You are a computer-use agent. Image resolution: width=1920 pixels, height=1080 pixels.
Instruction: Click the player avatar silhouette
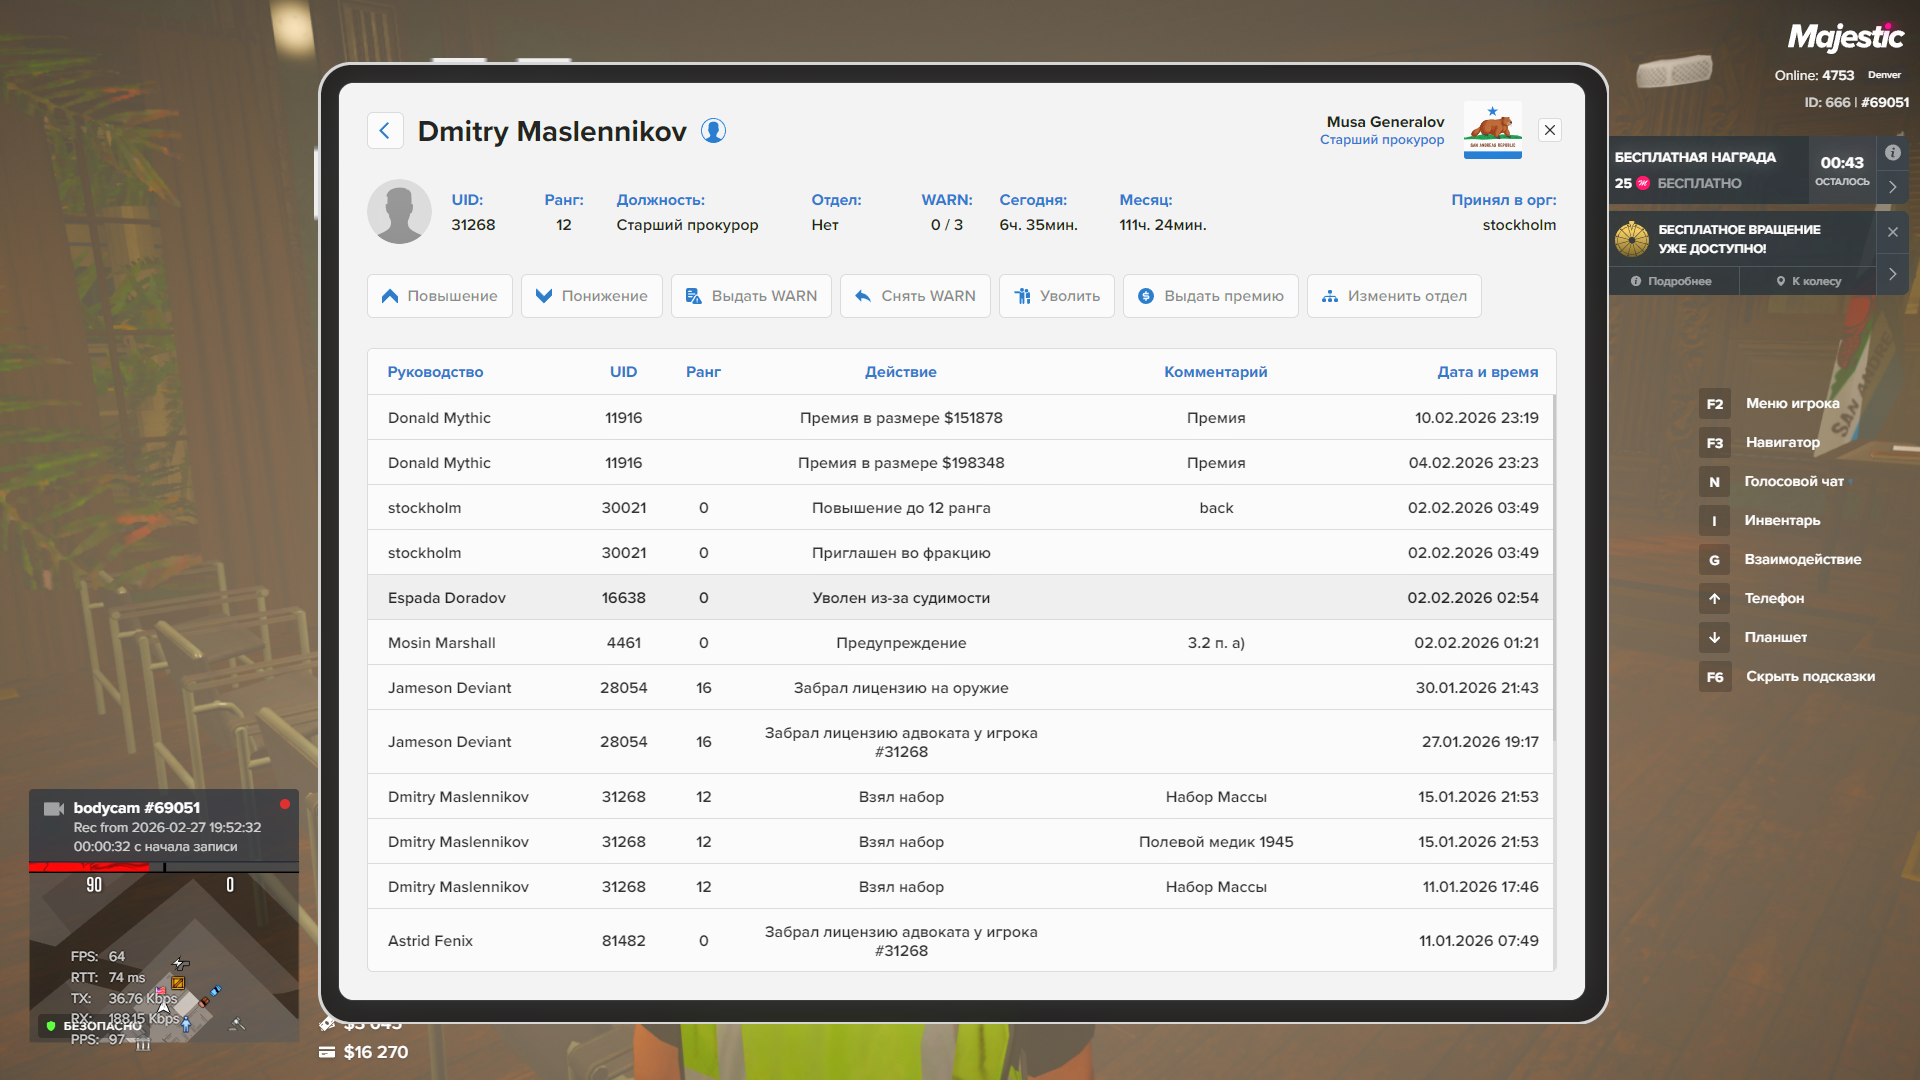click(x=399, y=212)
